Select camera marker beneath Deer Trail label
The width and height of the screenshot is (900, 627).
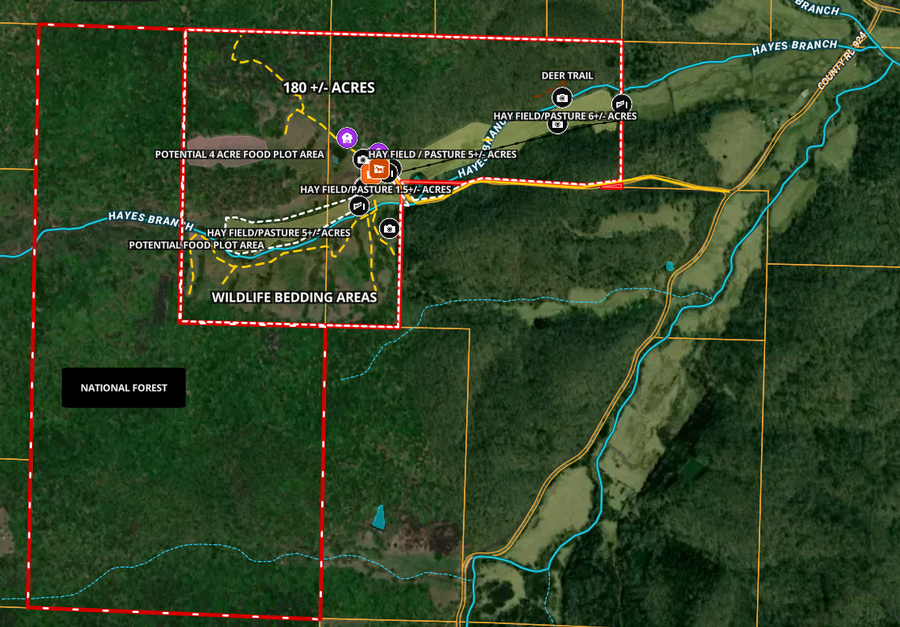point(562,97)
